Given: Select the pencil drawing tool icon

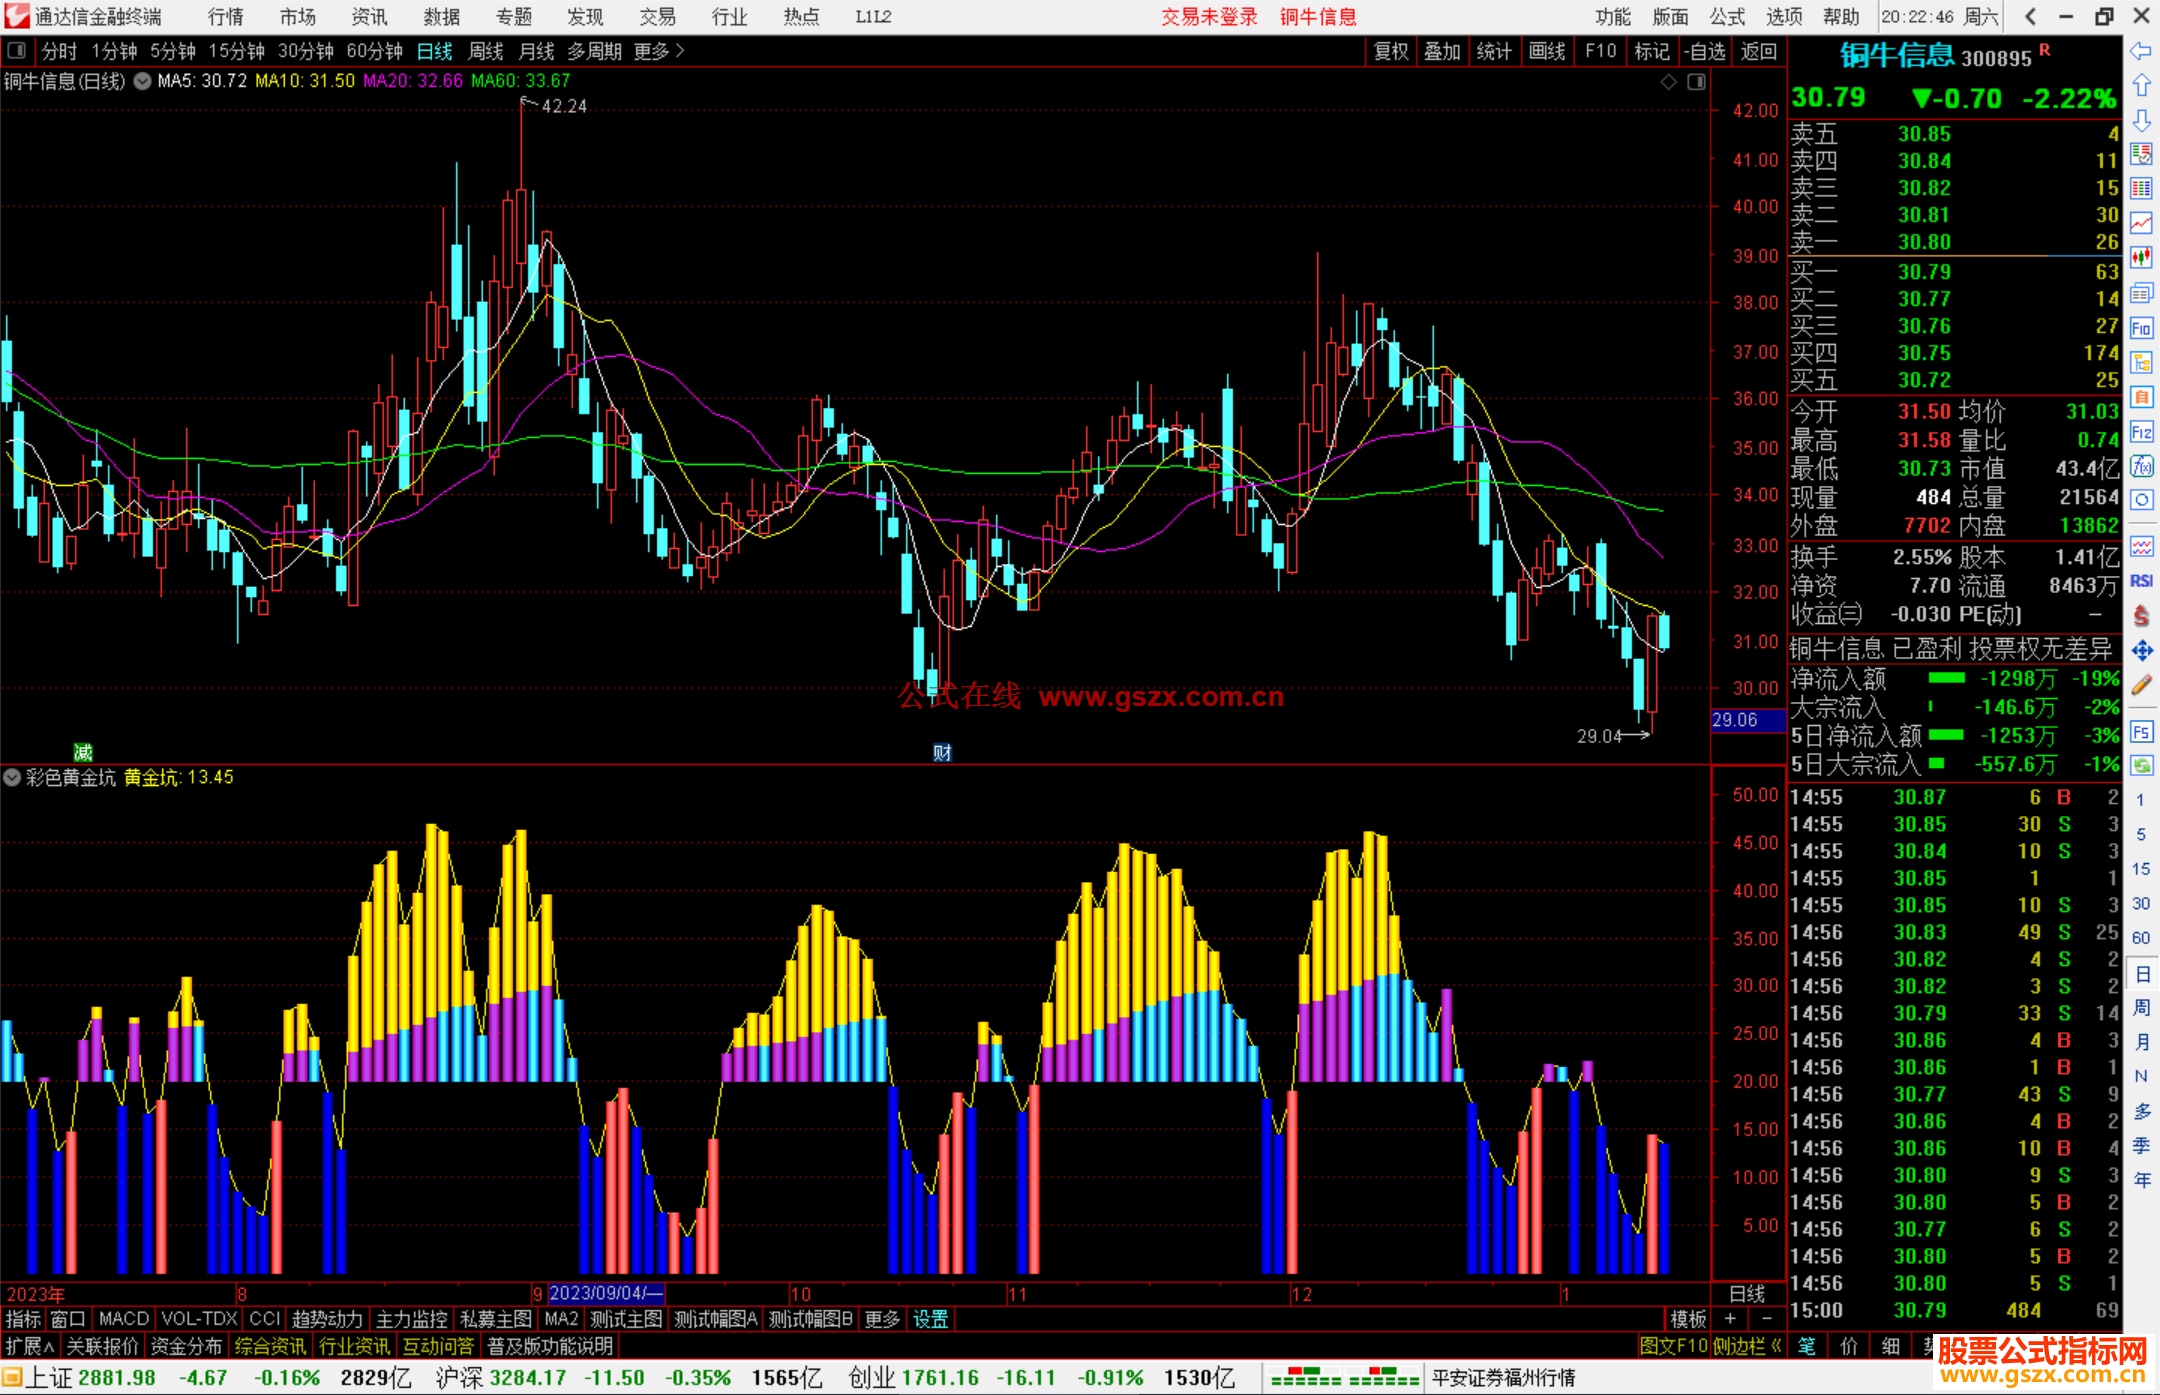Looking at the screenshot, I should pos(2141,685).
